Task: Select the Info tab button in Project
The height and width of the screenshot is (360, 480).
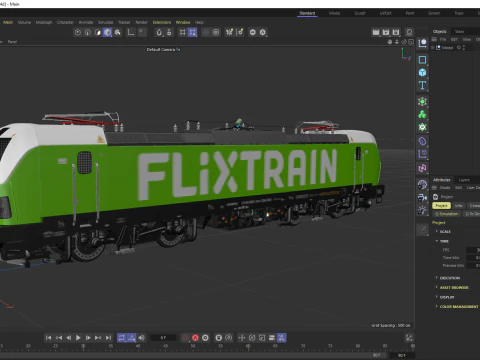Action: pyautogui.click(x=459, y=206)
